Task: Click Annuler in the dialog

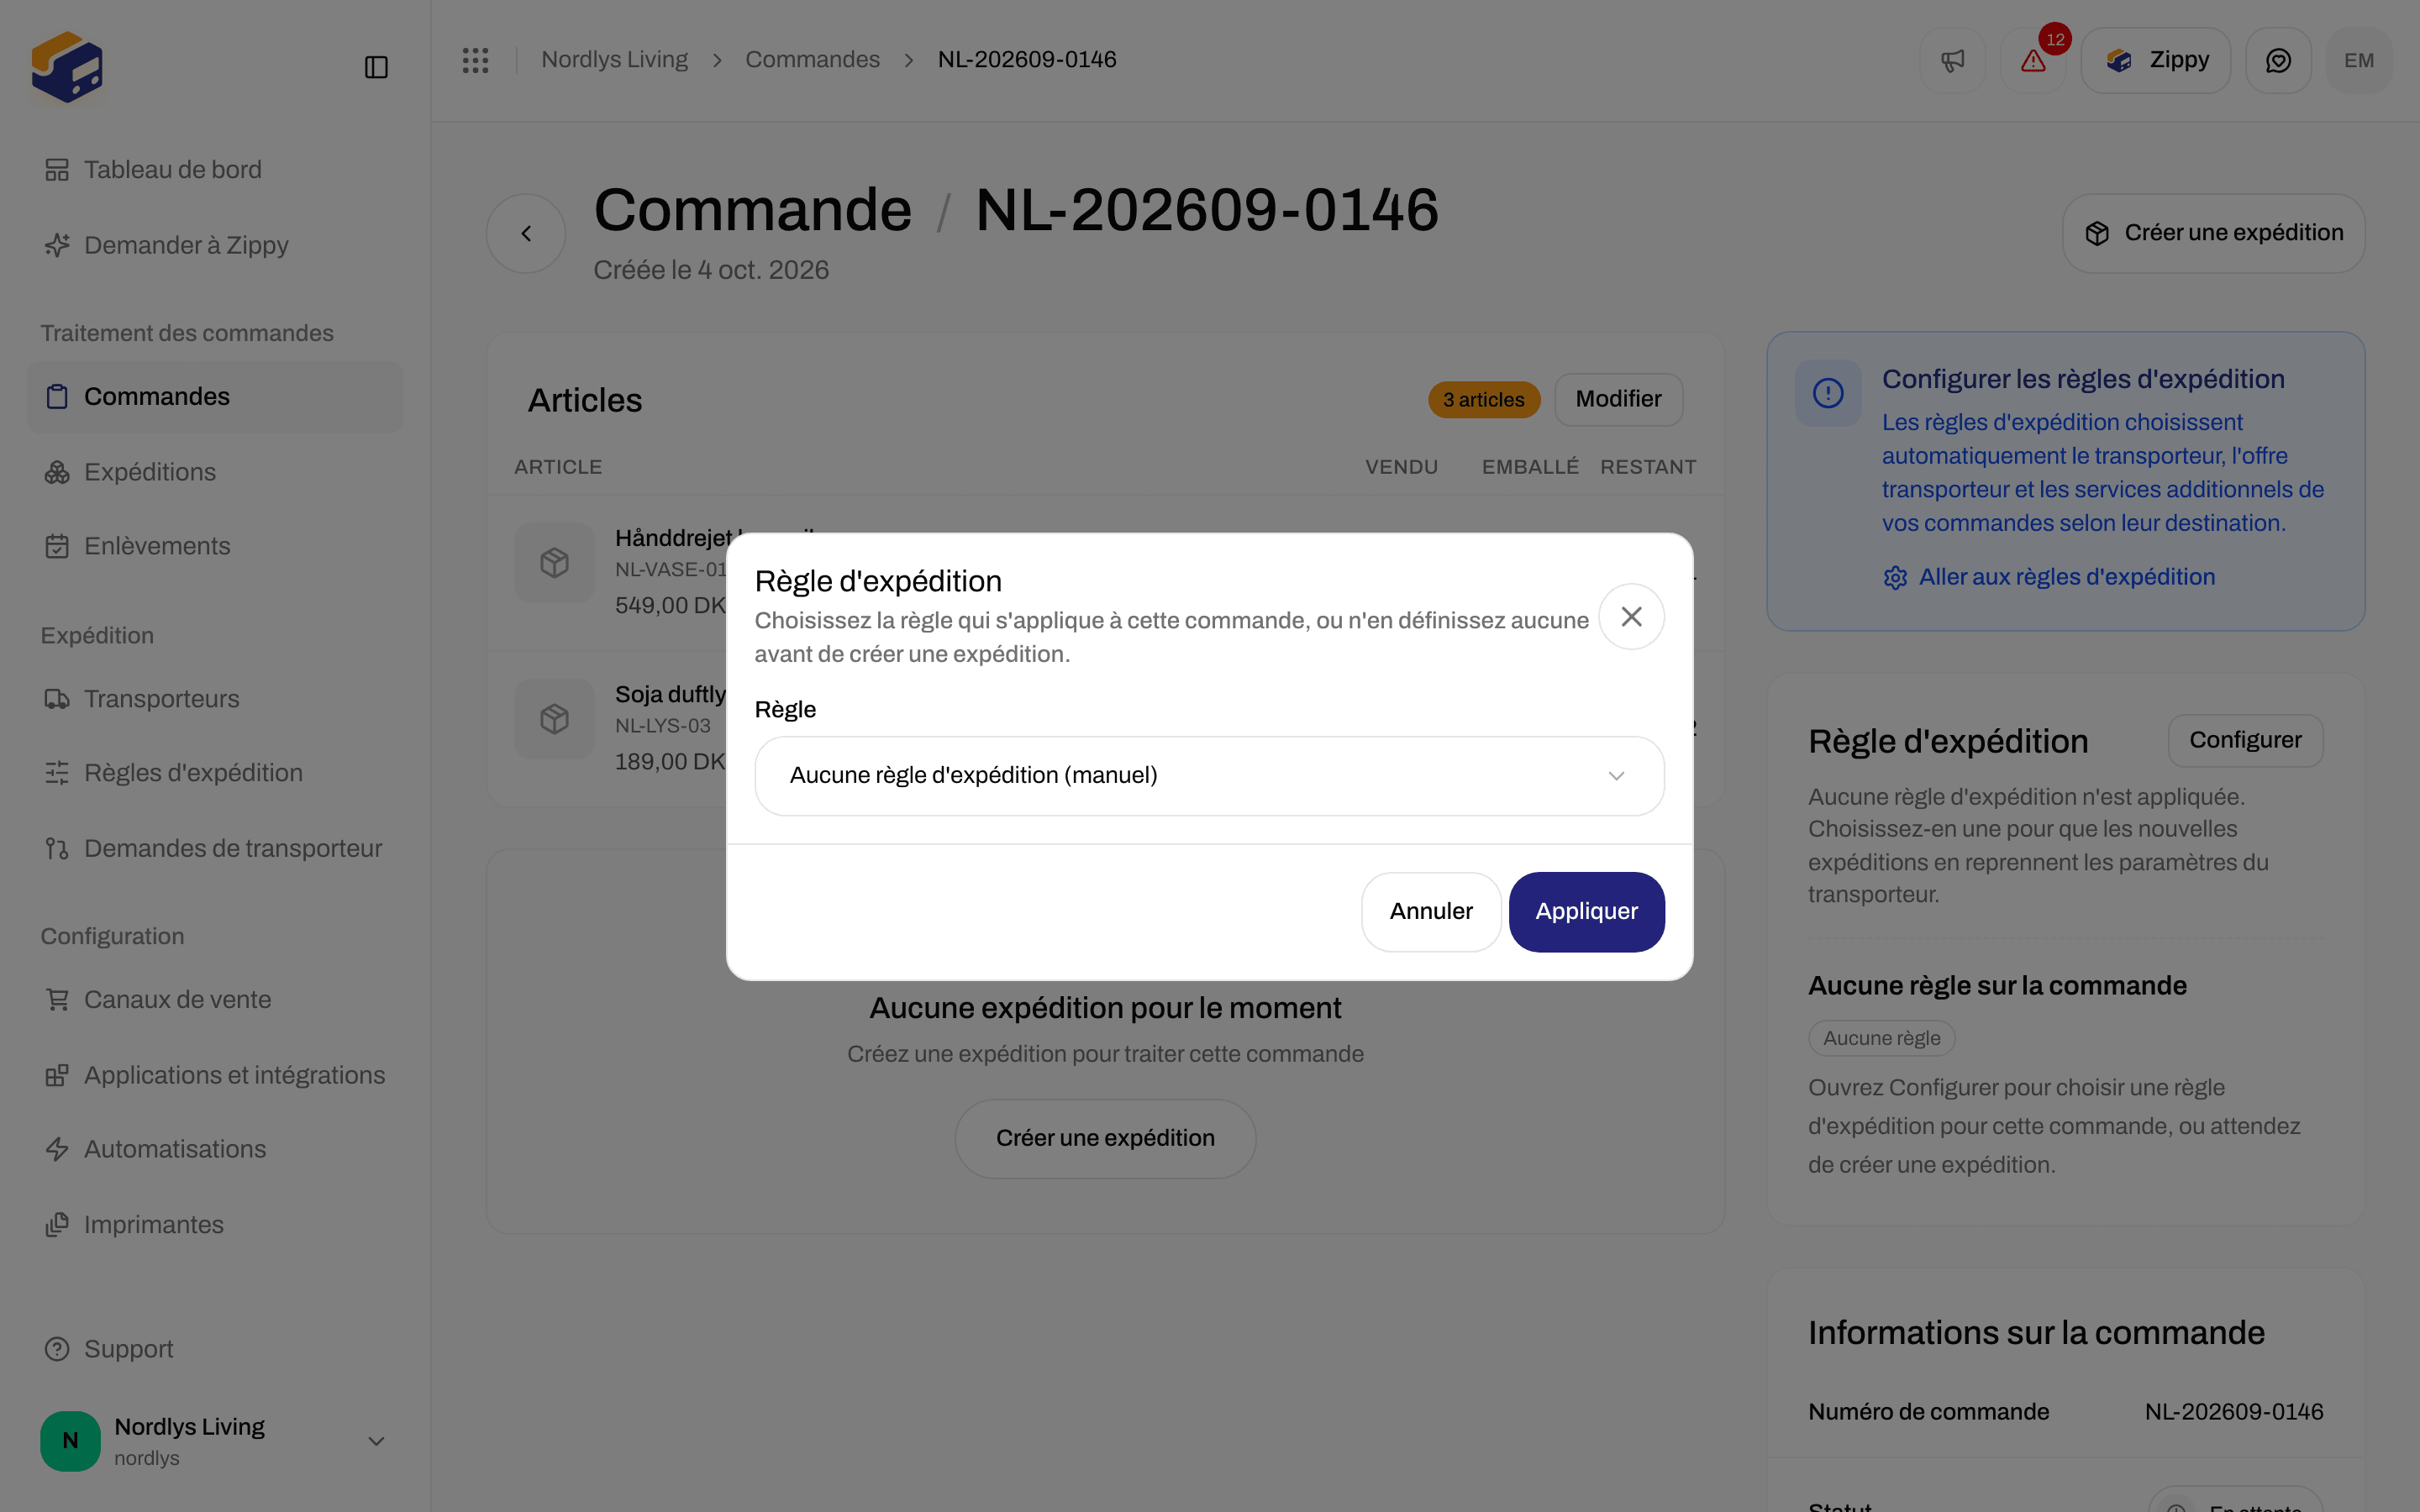Action: (1430, 911)
